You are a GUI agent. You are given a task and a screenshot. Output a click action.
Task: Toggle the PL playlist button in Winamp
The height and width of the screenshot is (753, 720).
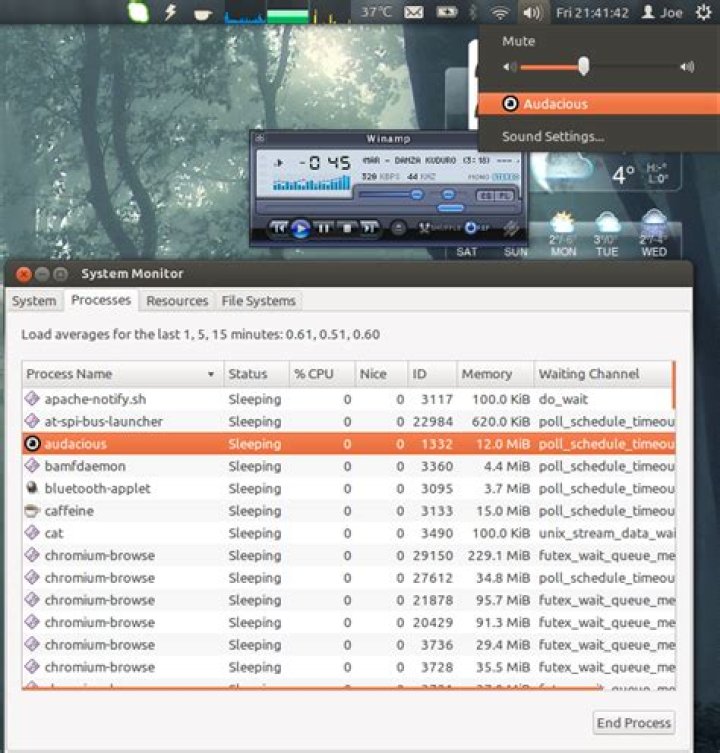point(503,196)
